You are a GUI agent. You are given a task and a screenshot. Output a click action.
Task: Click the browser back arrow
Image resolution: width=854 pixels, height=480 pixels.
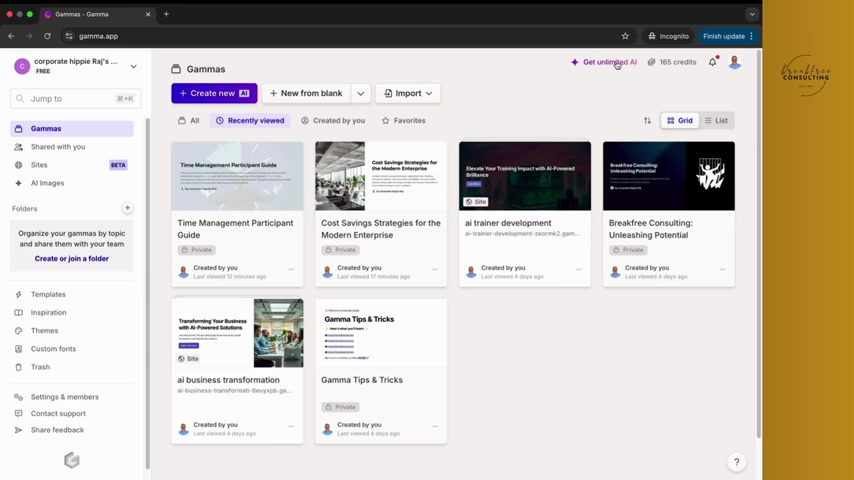(x=11, y=36)
